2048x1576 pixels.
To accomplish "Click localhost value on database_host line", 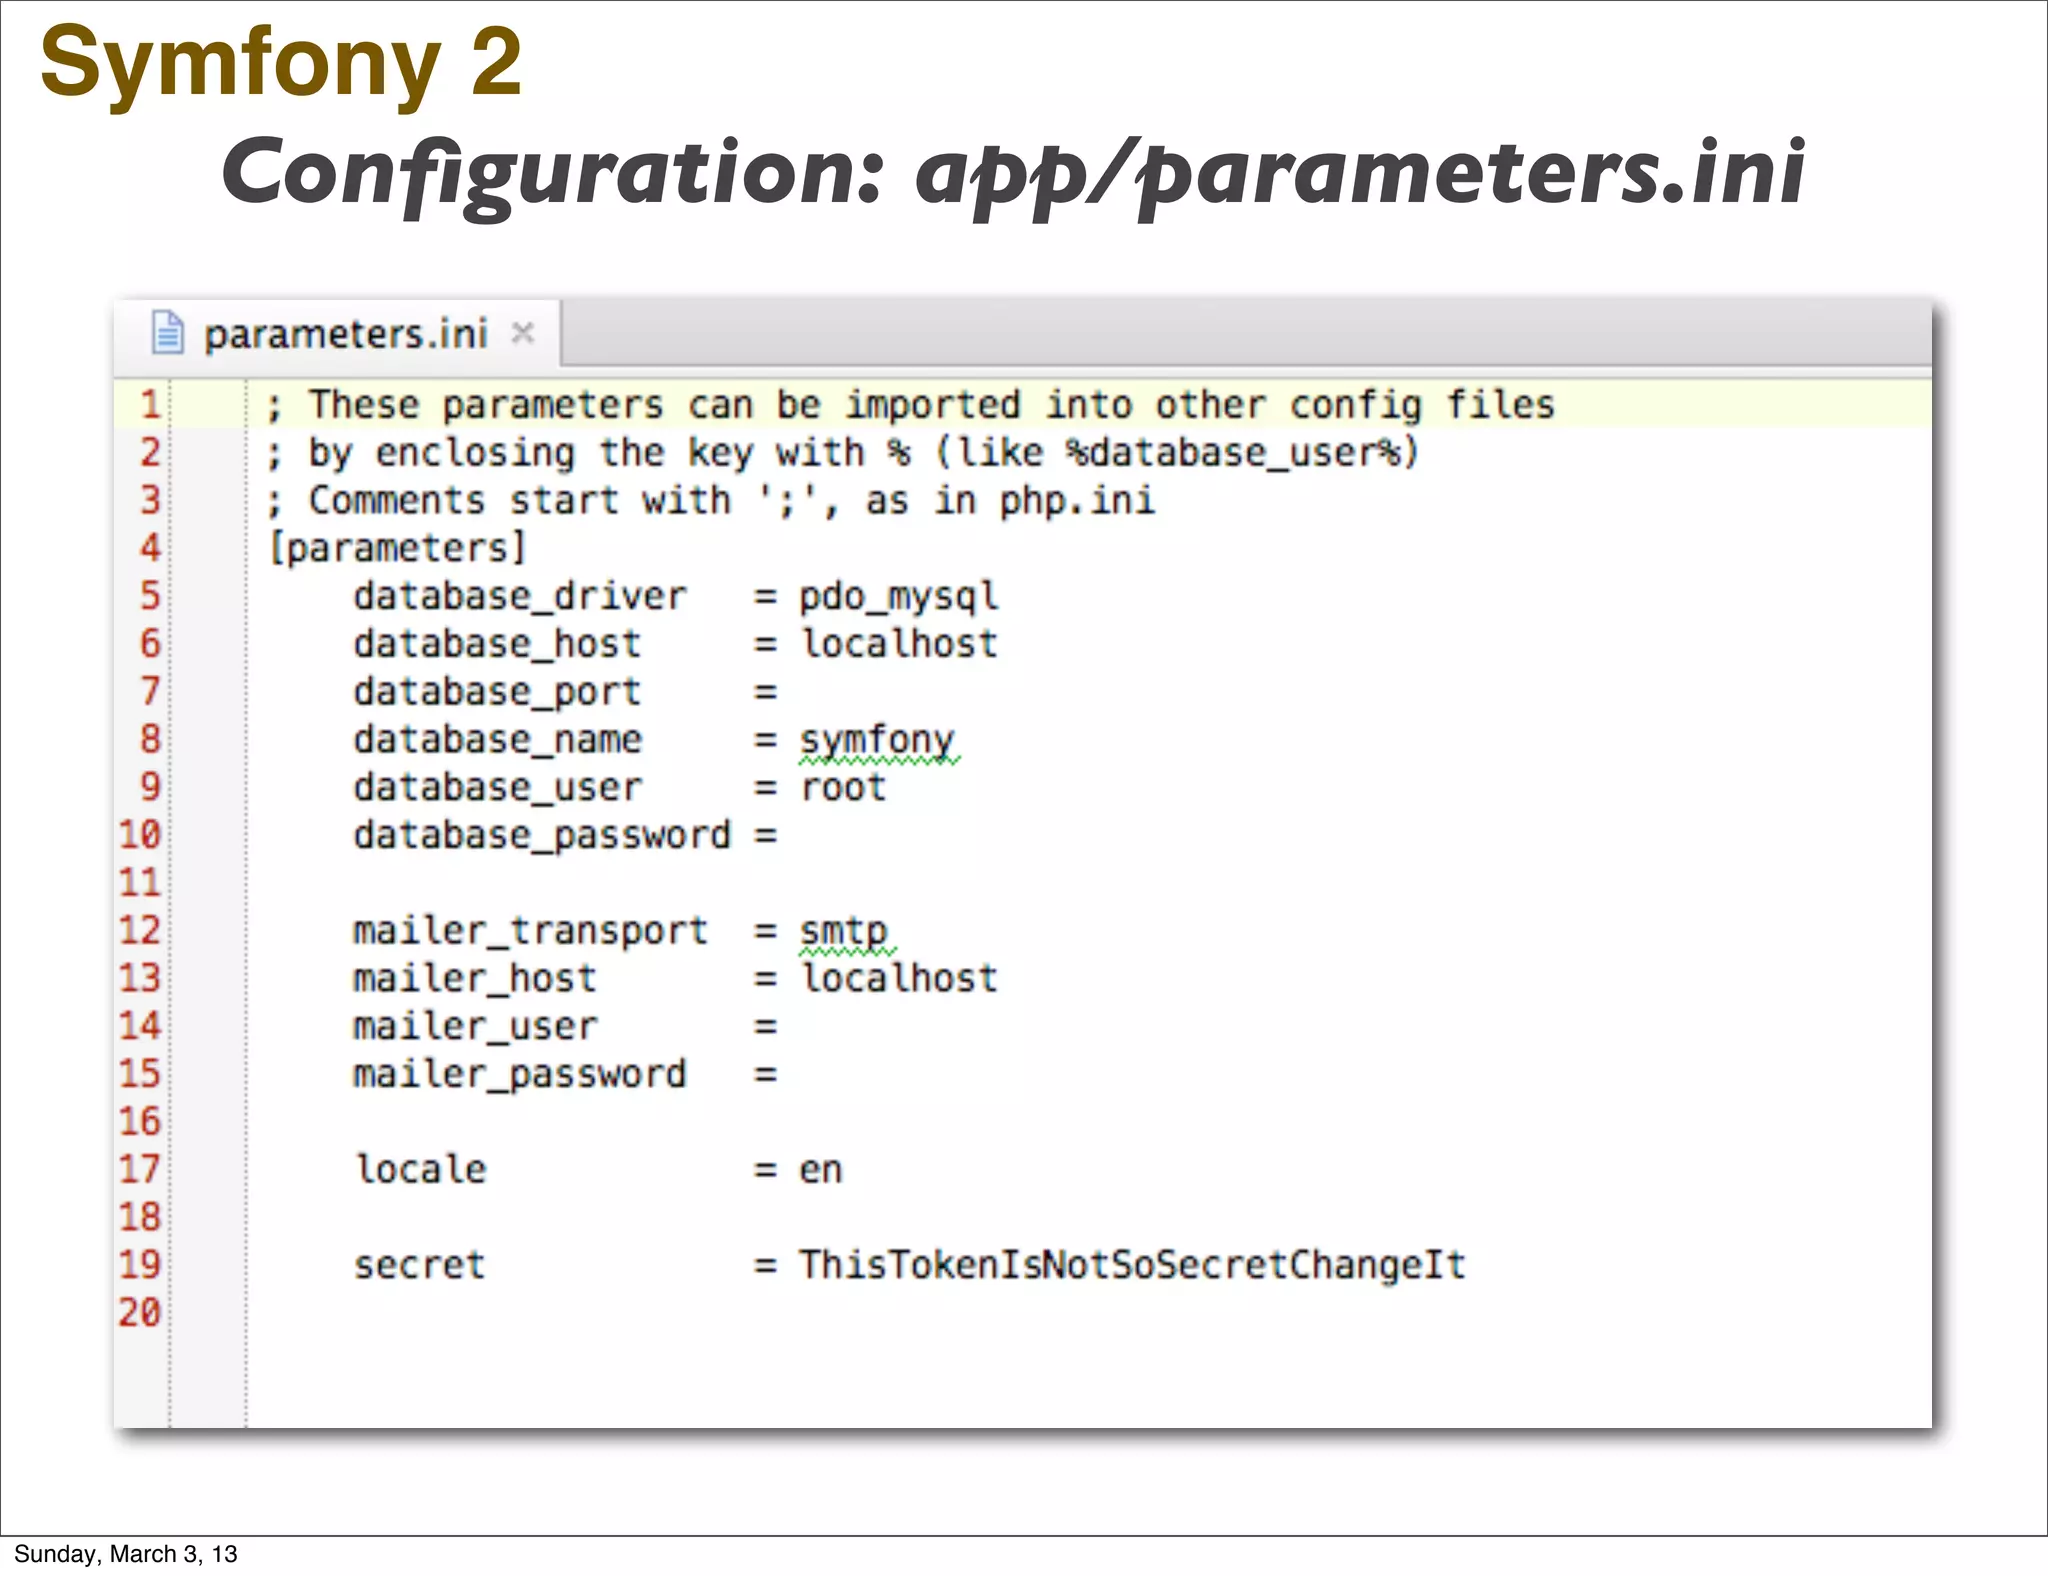I will pos(898,644).
